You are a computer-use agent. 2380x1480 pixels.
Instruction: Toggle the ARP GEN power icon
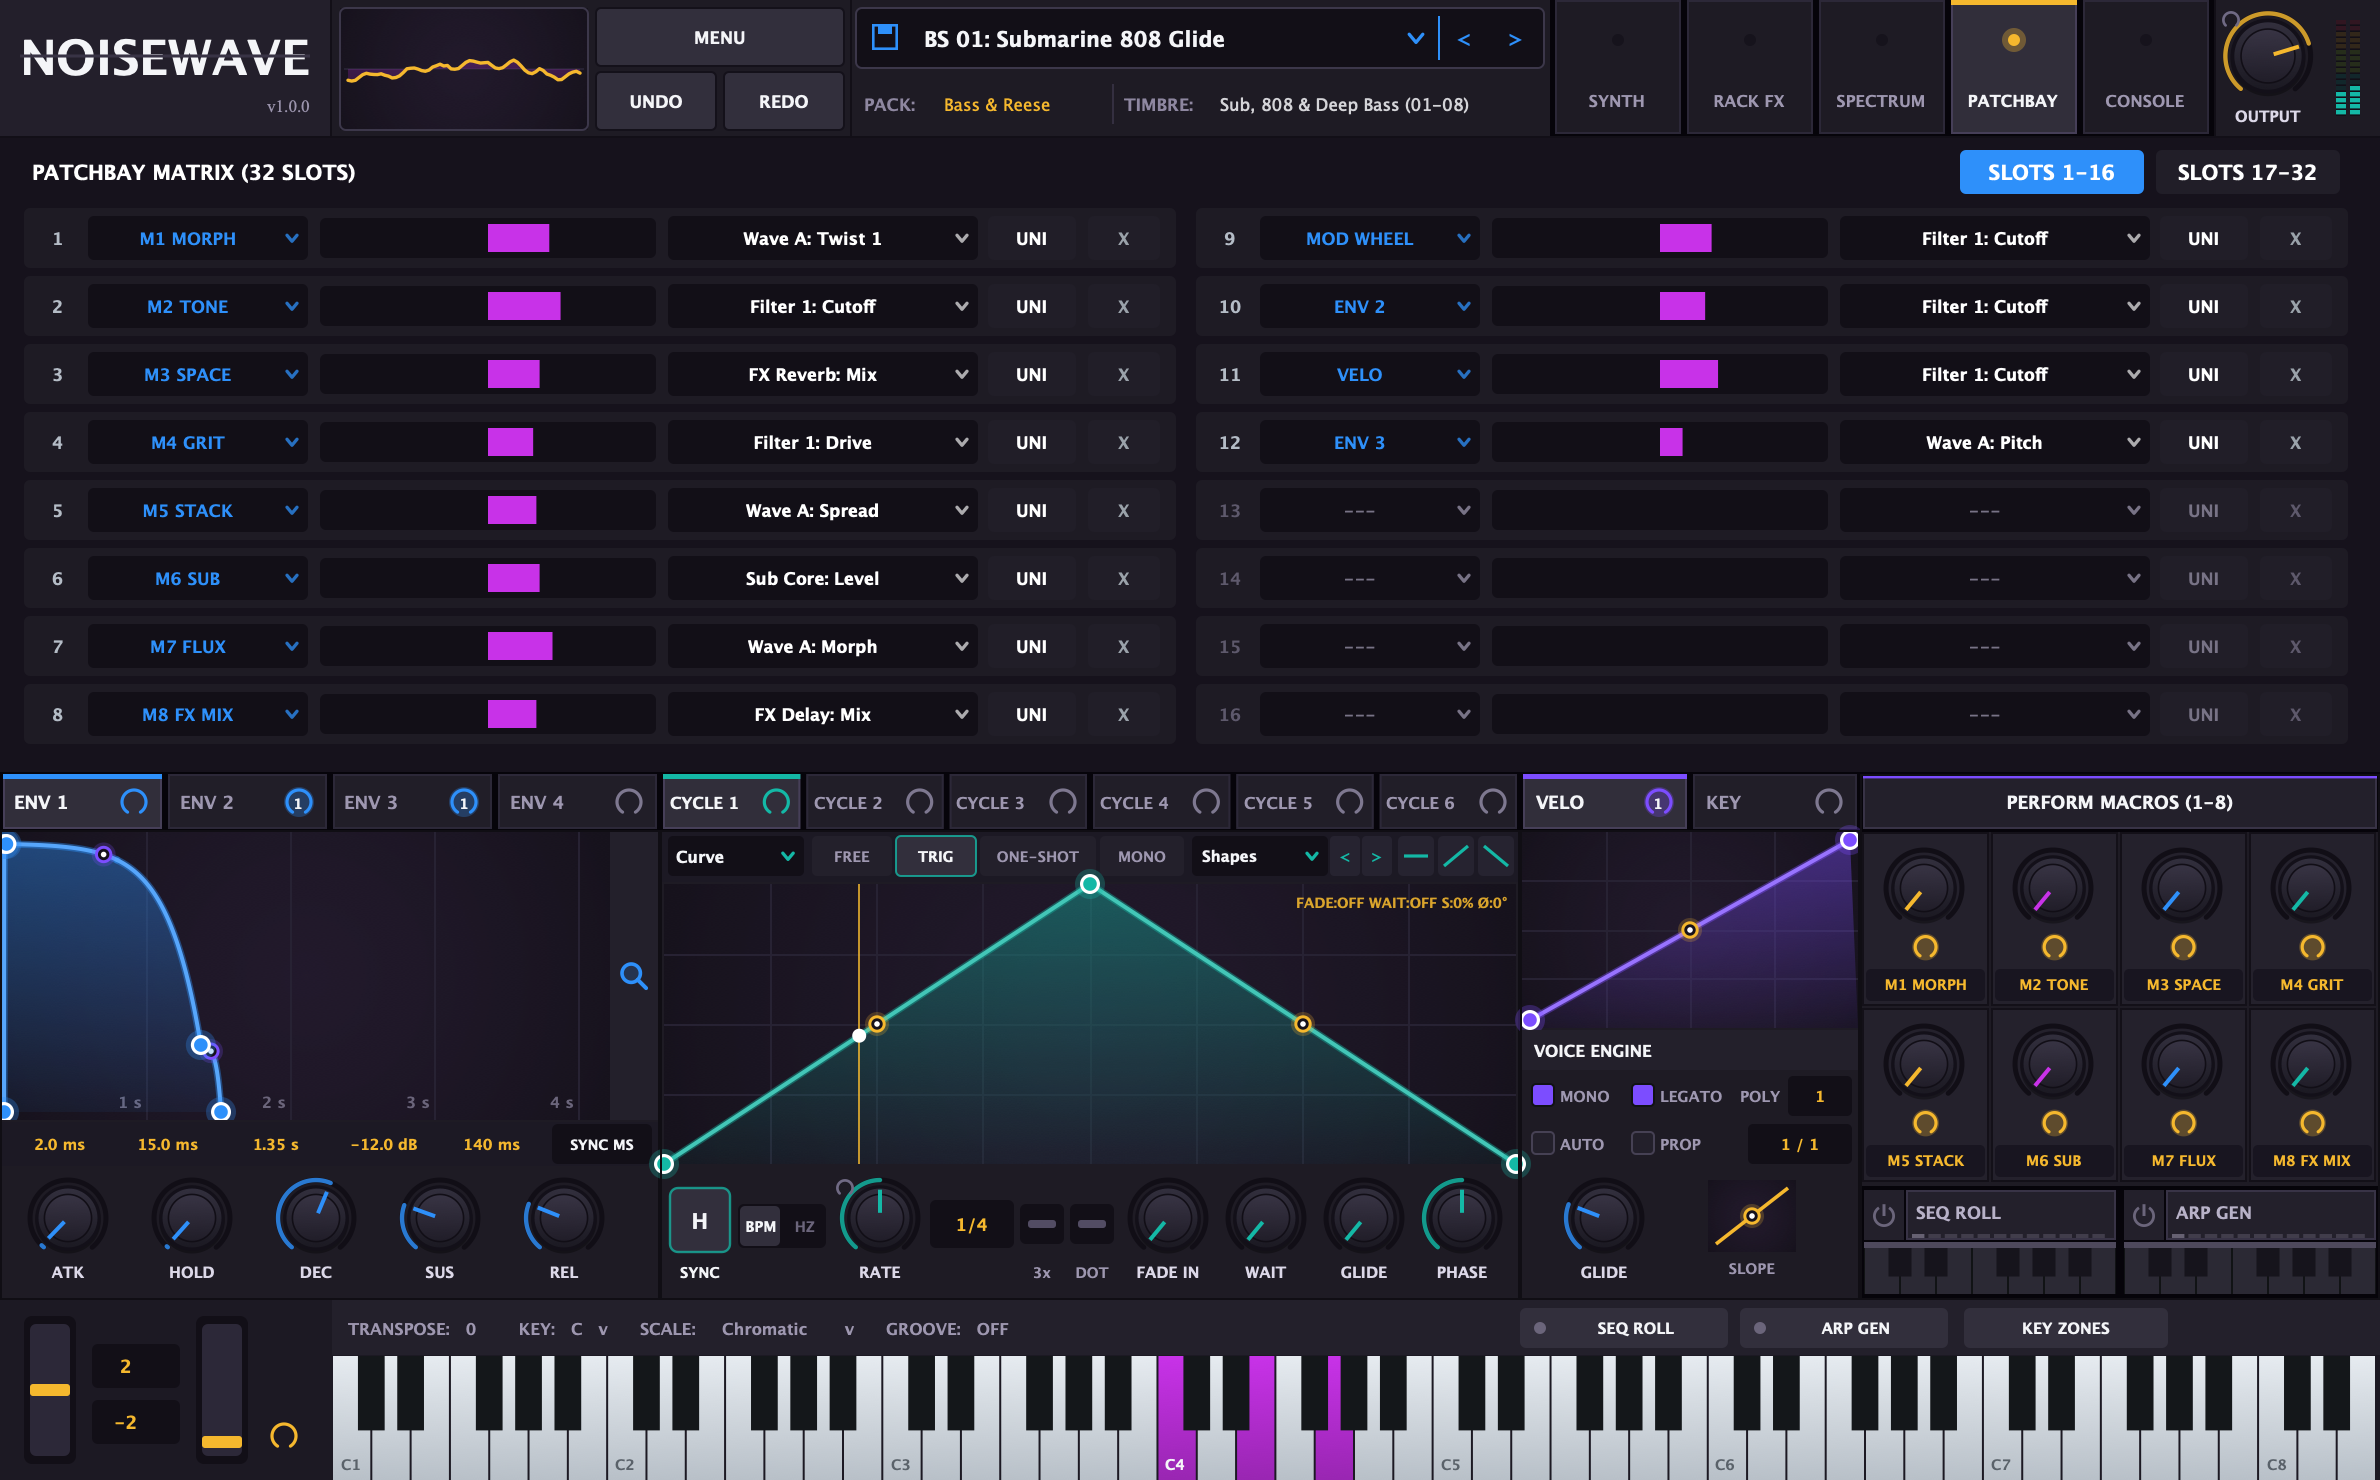pos(2143,1215)
